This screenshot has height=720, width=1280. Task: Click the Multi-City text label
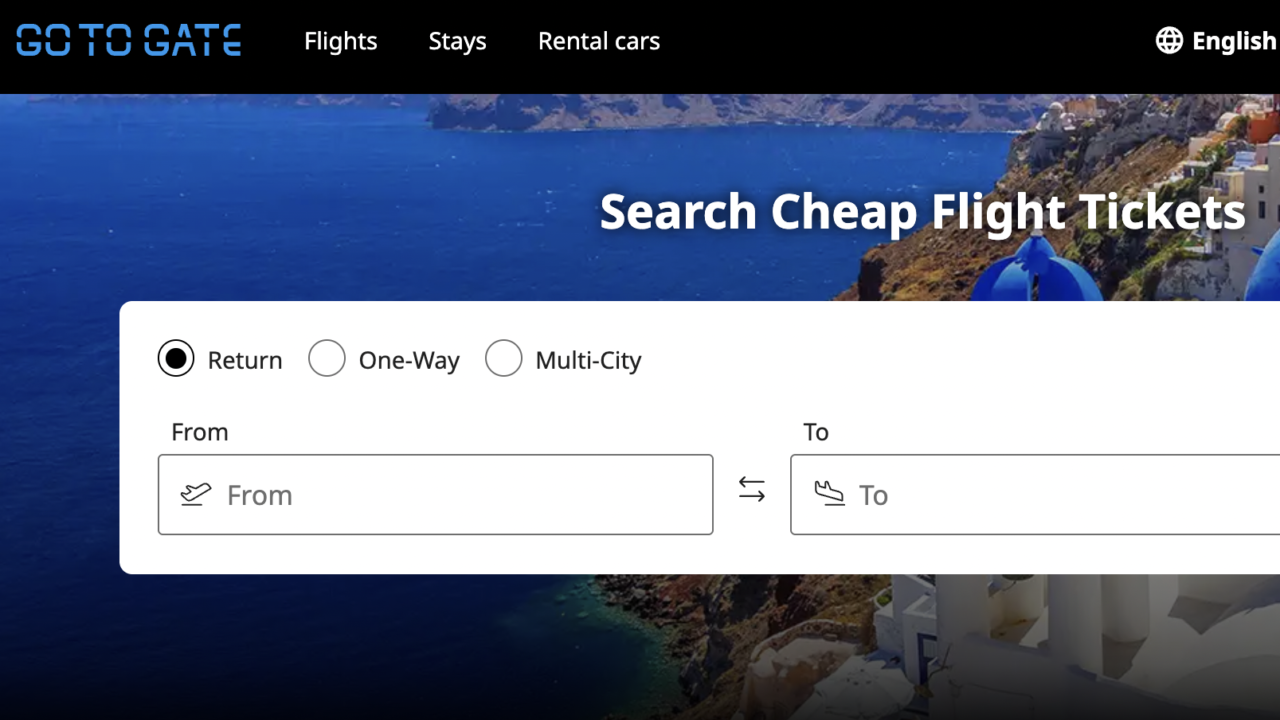[x=588, y=360]
